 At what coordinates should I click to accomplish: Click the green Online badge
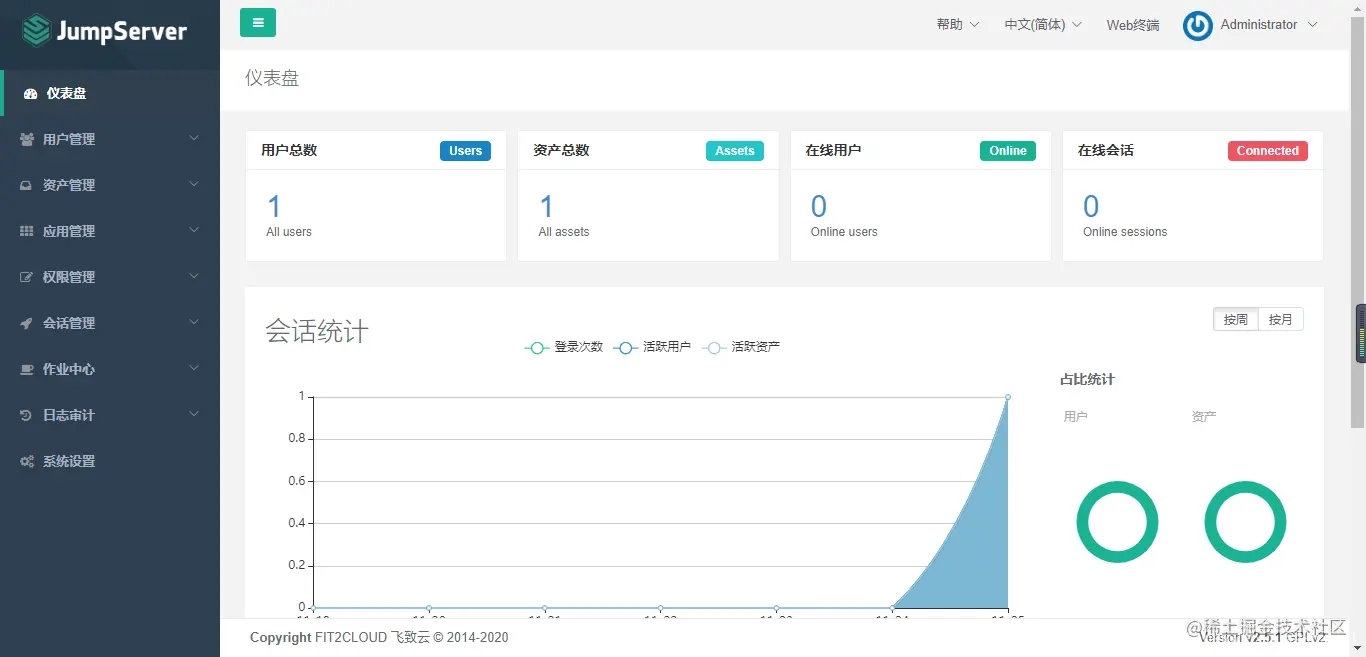(x=1008, y=151)
